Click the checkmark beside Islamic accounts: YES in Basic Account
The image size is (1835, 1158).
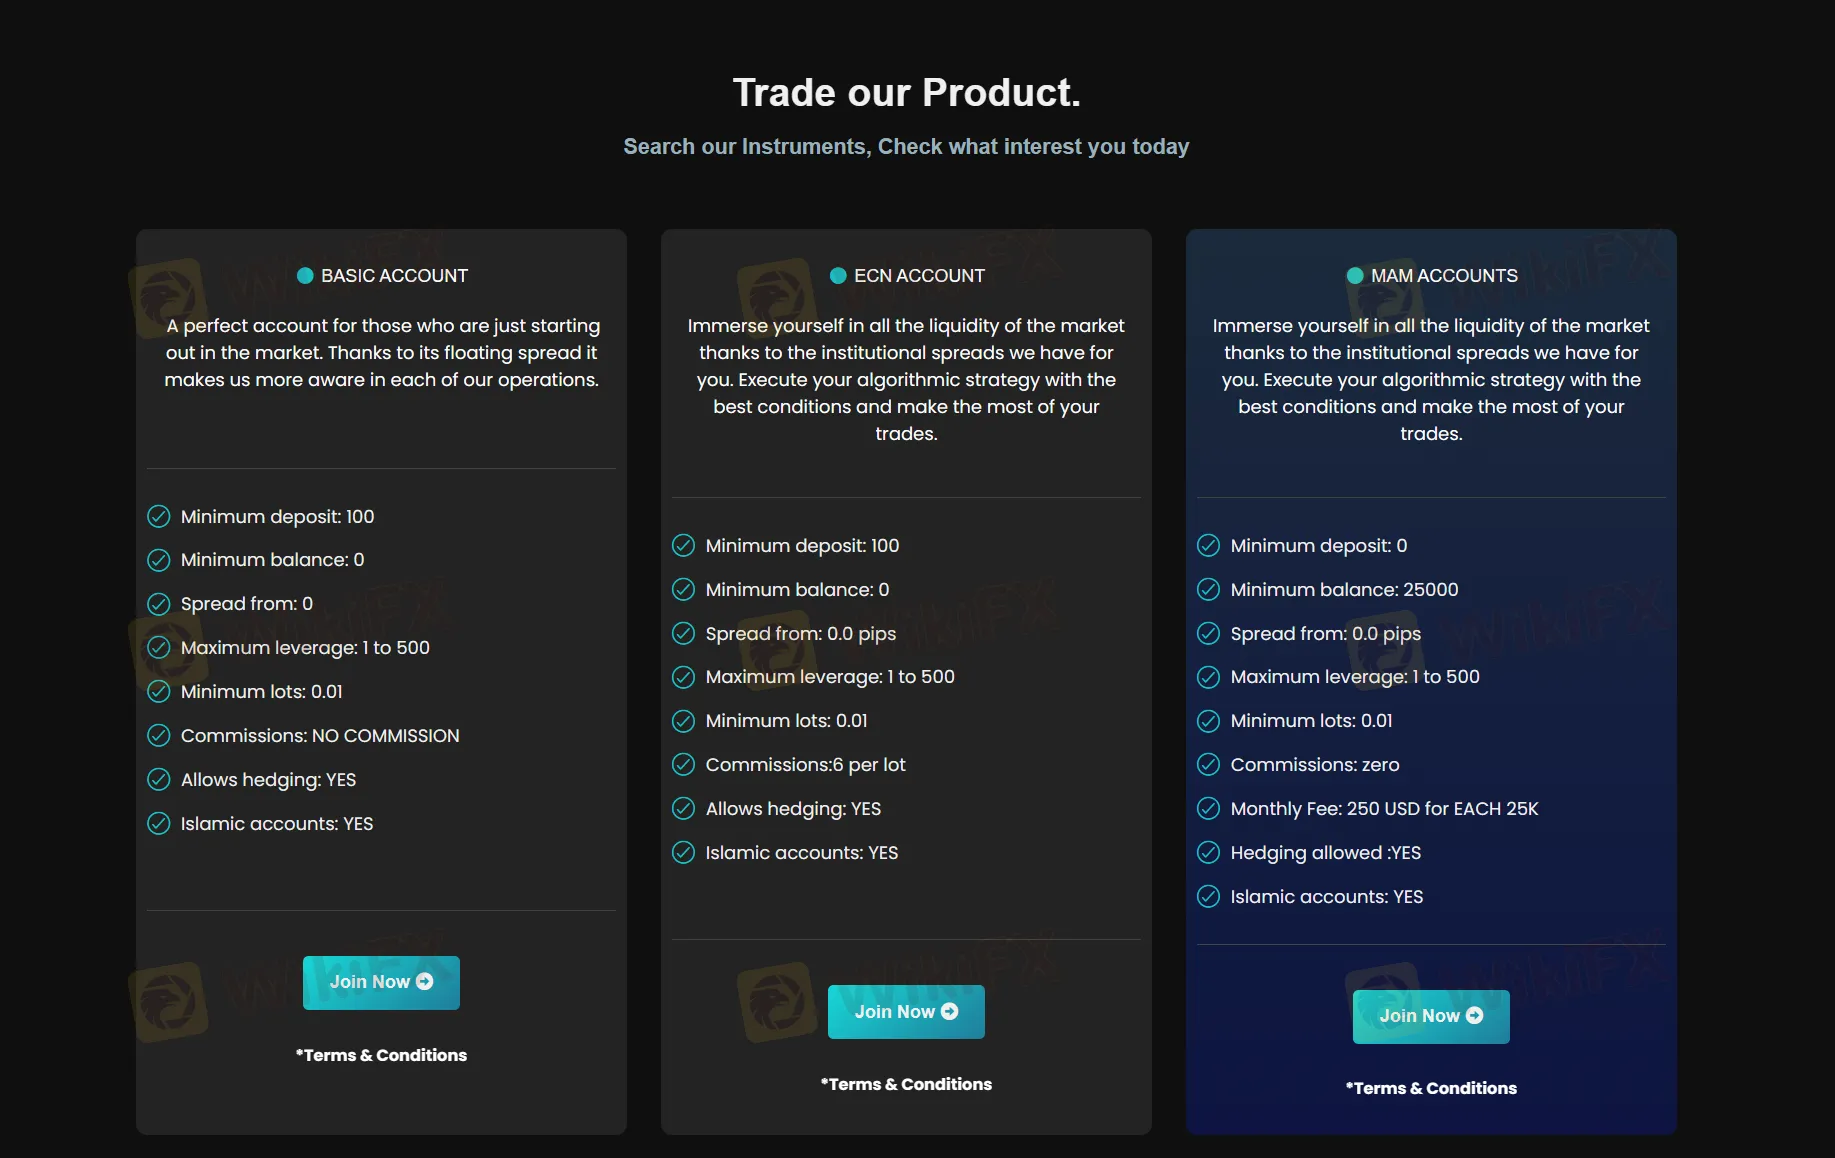coord(160,823)
